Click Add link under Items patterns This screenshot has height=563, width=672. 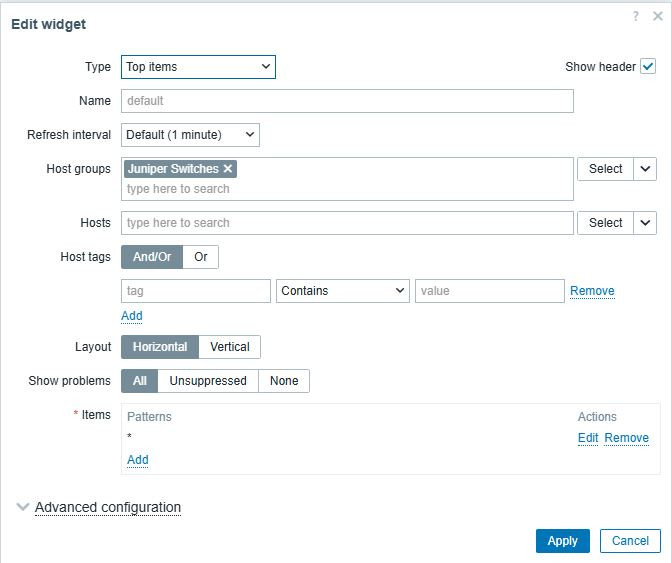click(x=138, y=460)
